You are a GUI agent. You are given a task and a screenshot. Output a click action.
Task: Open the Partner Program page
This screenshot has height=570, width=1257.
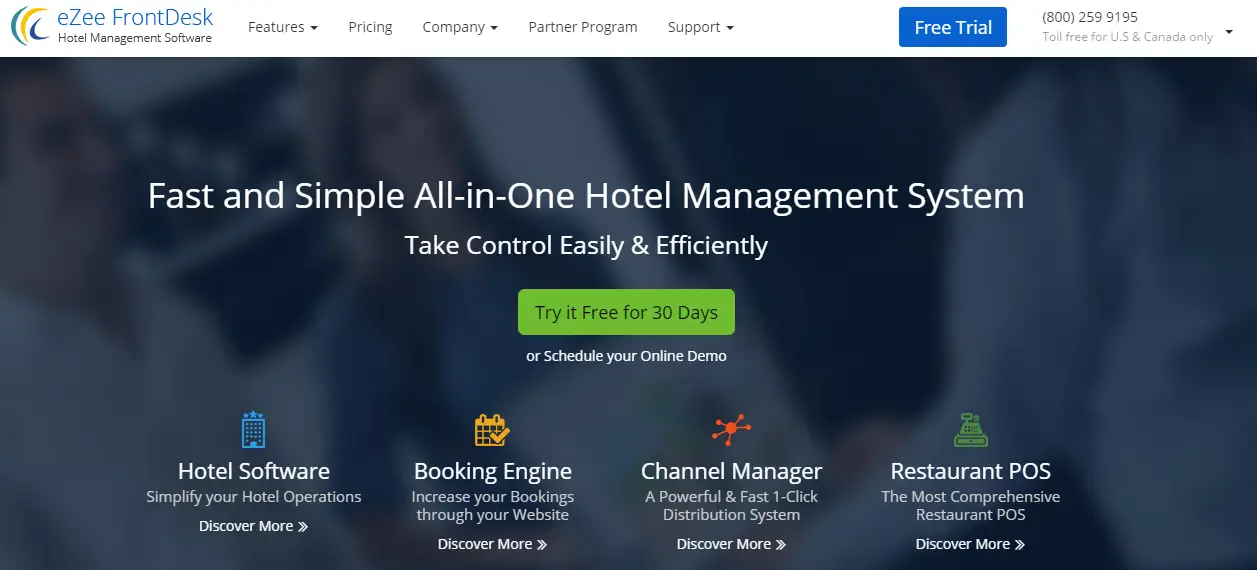click(x=583, y=27)
